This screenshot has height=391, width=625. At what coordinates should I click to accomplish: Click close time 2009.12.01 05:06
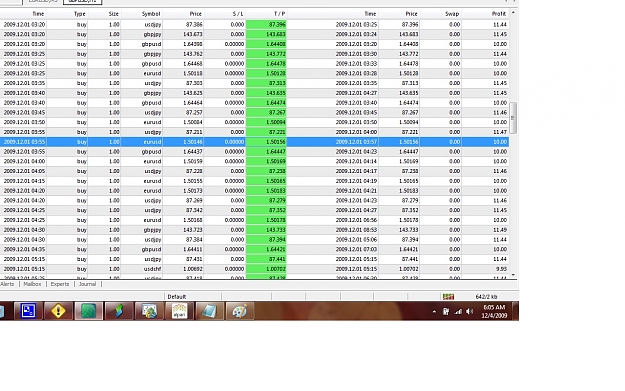coord(356,240)
